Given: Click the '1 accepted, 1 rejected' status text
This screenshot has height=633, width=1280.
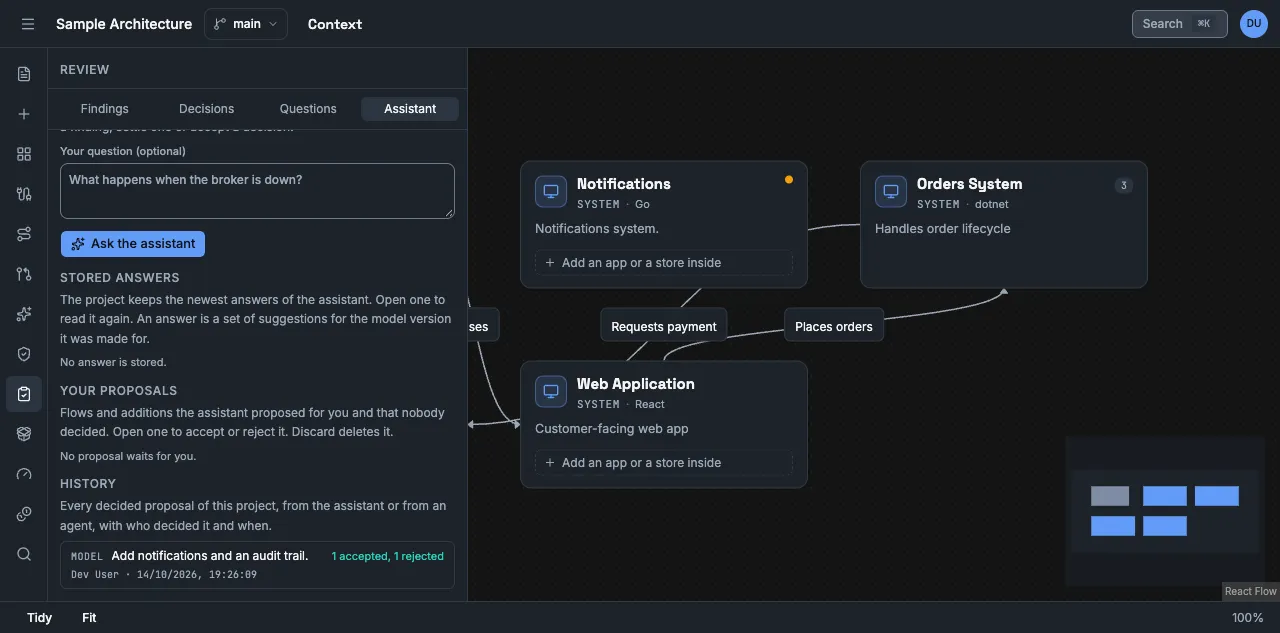Looking at the screenshot, I should click(388, 556).
